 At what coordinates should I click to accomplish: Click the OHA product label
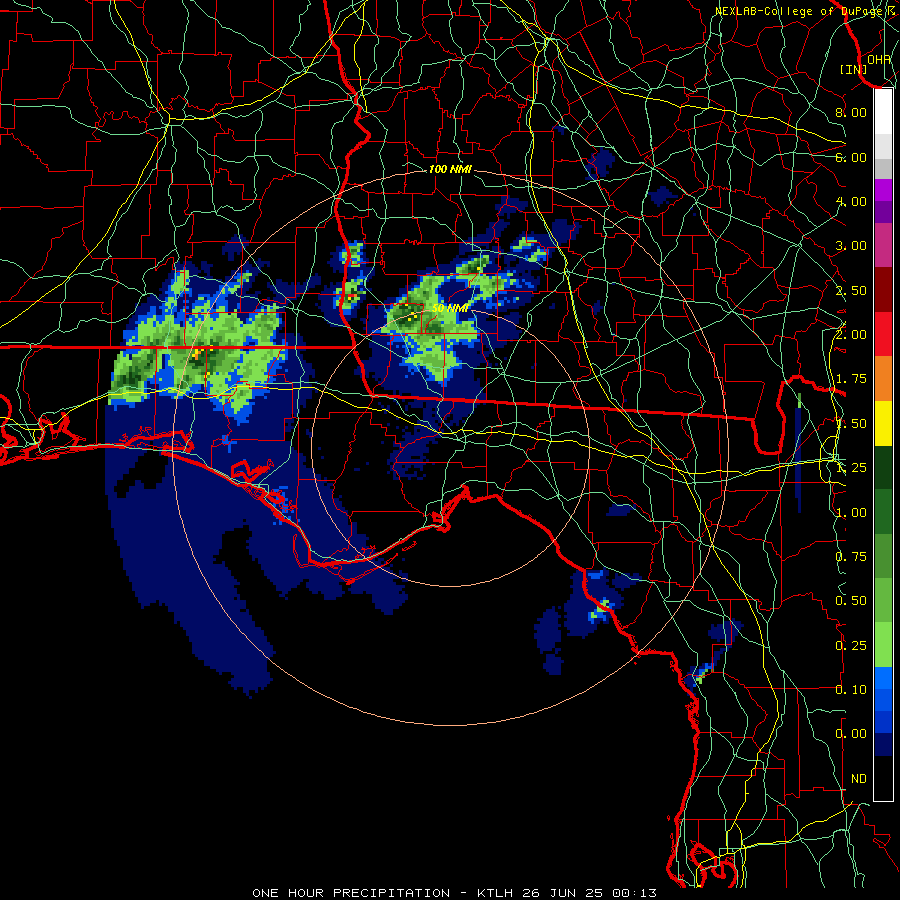pos(878,59)
